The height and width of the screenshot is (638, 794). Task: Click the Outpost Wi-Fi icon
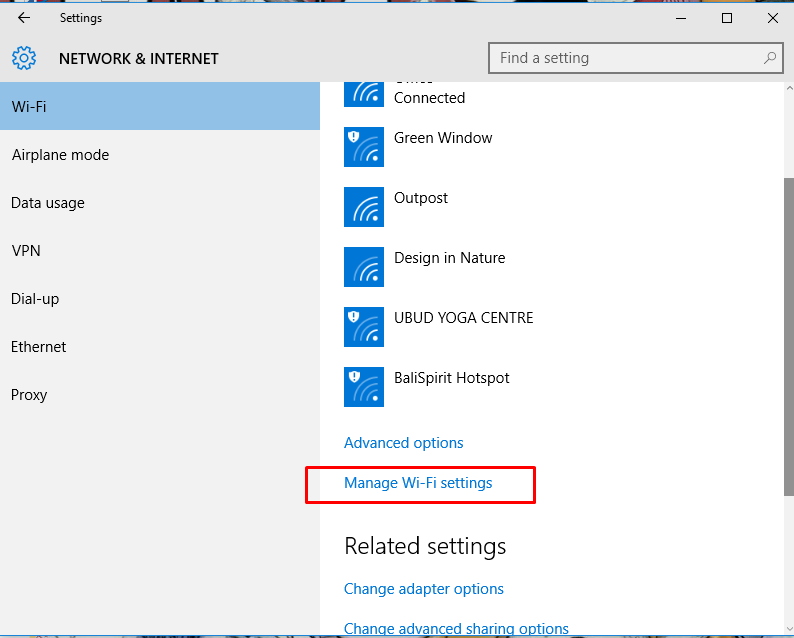[x=364, y=207]
